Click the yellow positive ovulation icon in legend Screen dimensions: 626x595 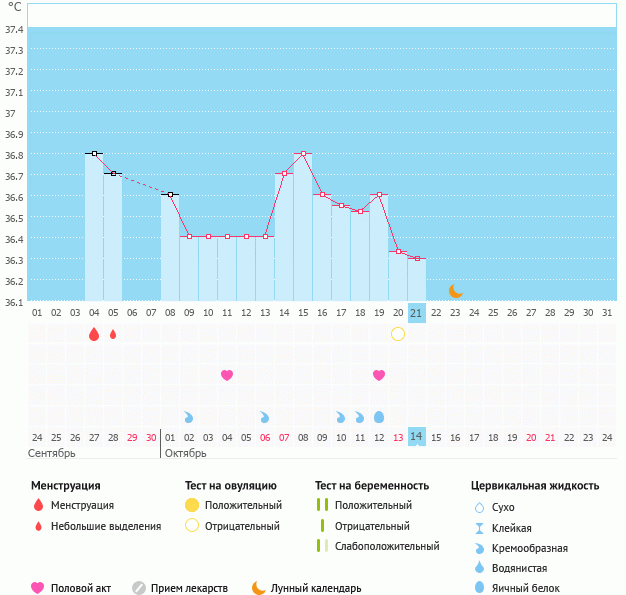(192, 505)
